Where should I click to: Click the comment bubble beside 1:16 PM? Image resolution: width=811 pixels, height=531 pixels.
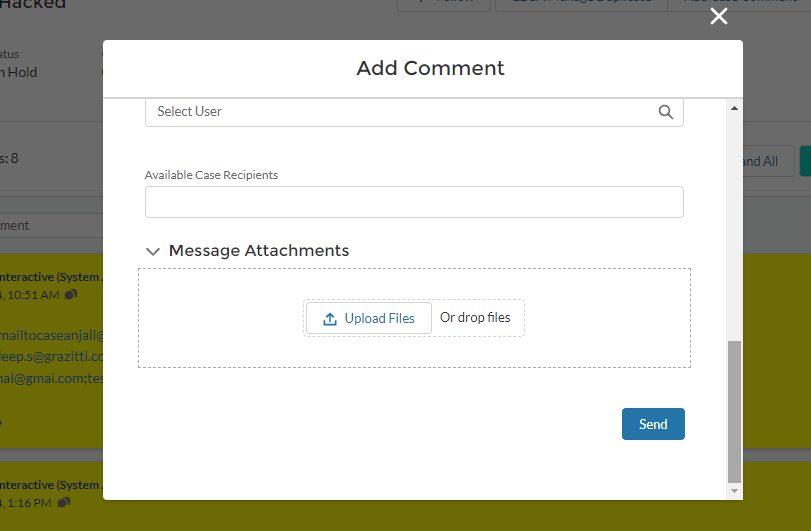pyautogui.click(x=64, y=503)
